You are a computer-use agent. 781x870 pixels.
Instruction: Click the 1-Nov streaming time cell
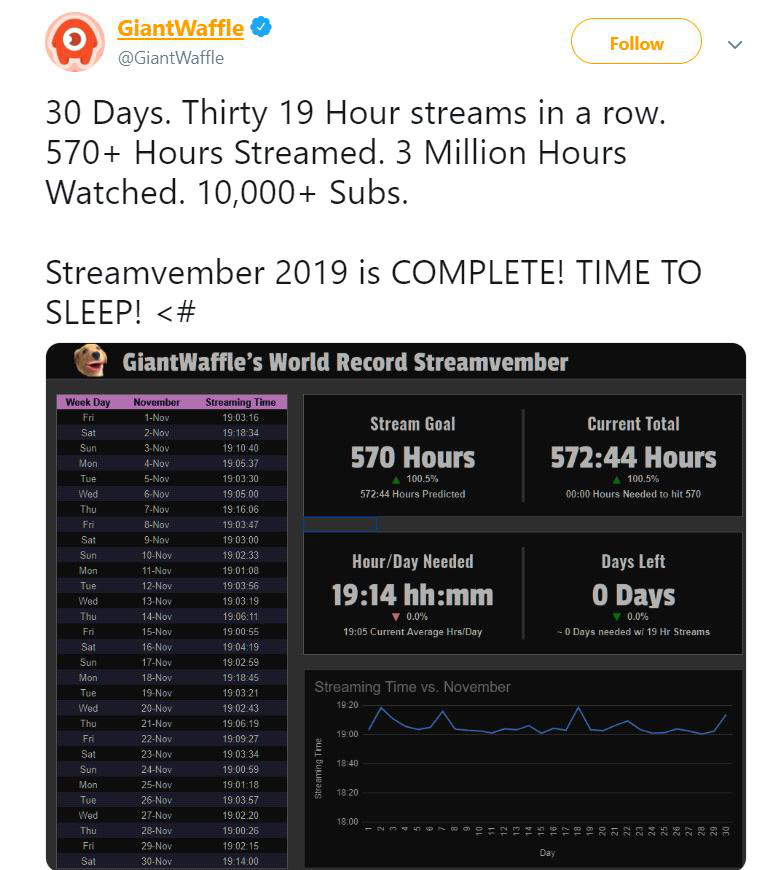tap(240, 417)
